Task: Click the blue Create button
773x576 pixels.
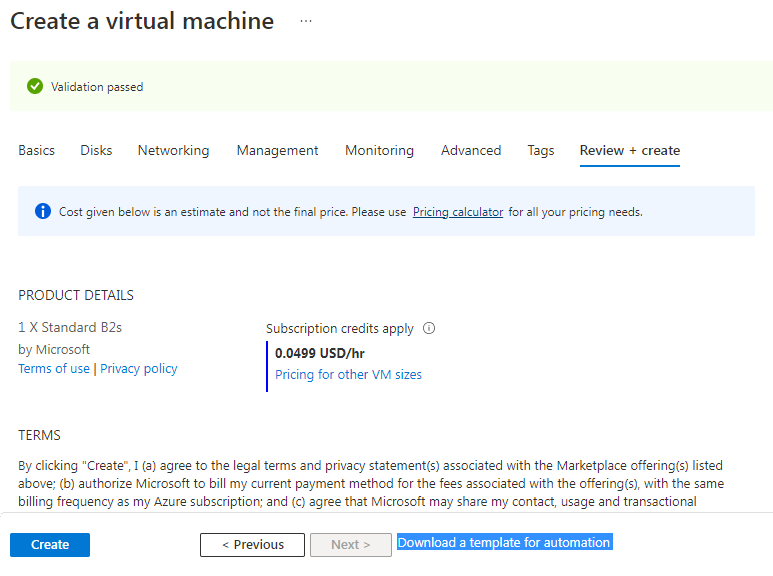Action: coord(50,544)
